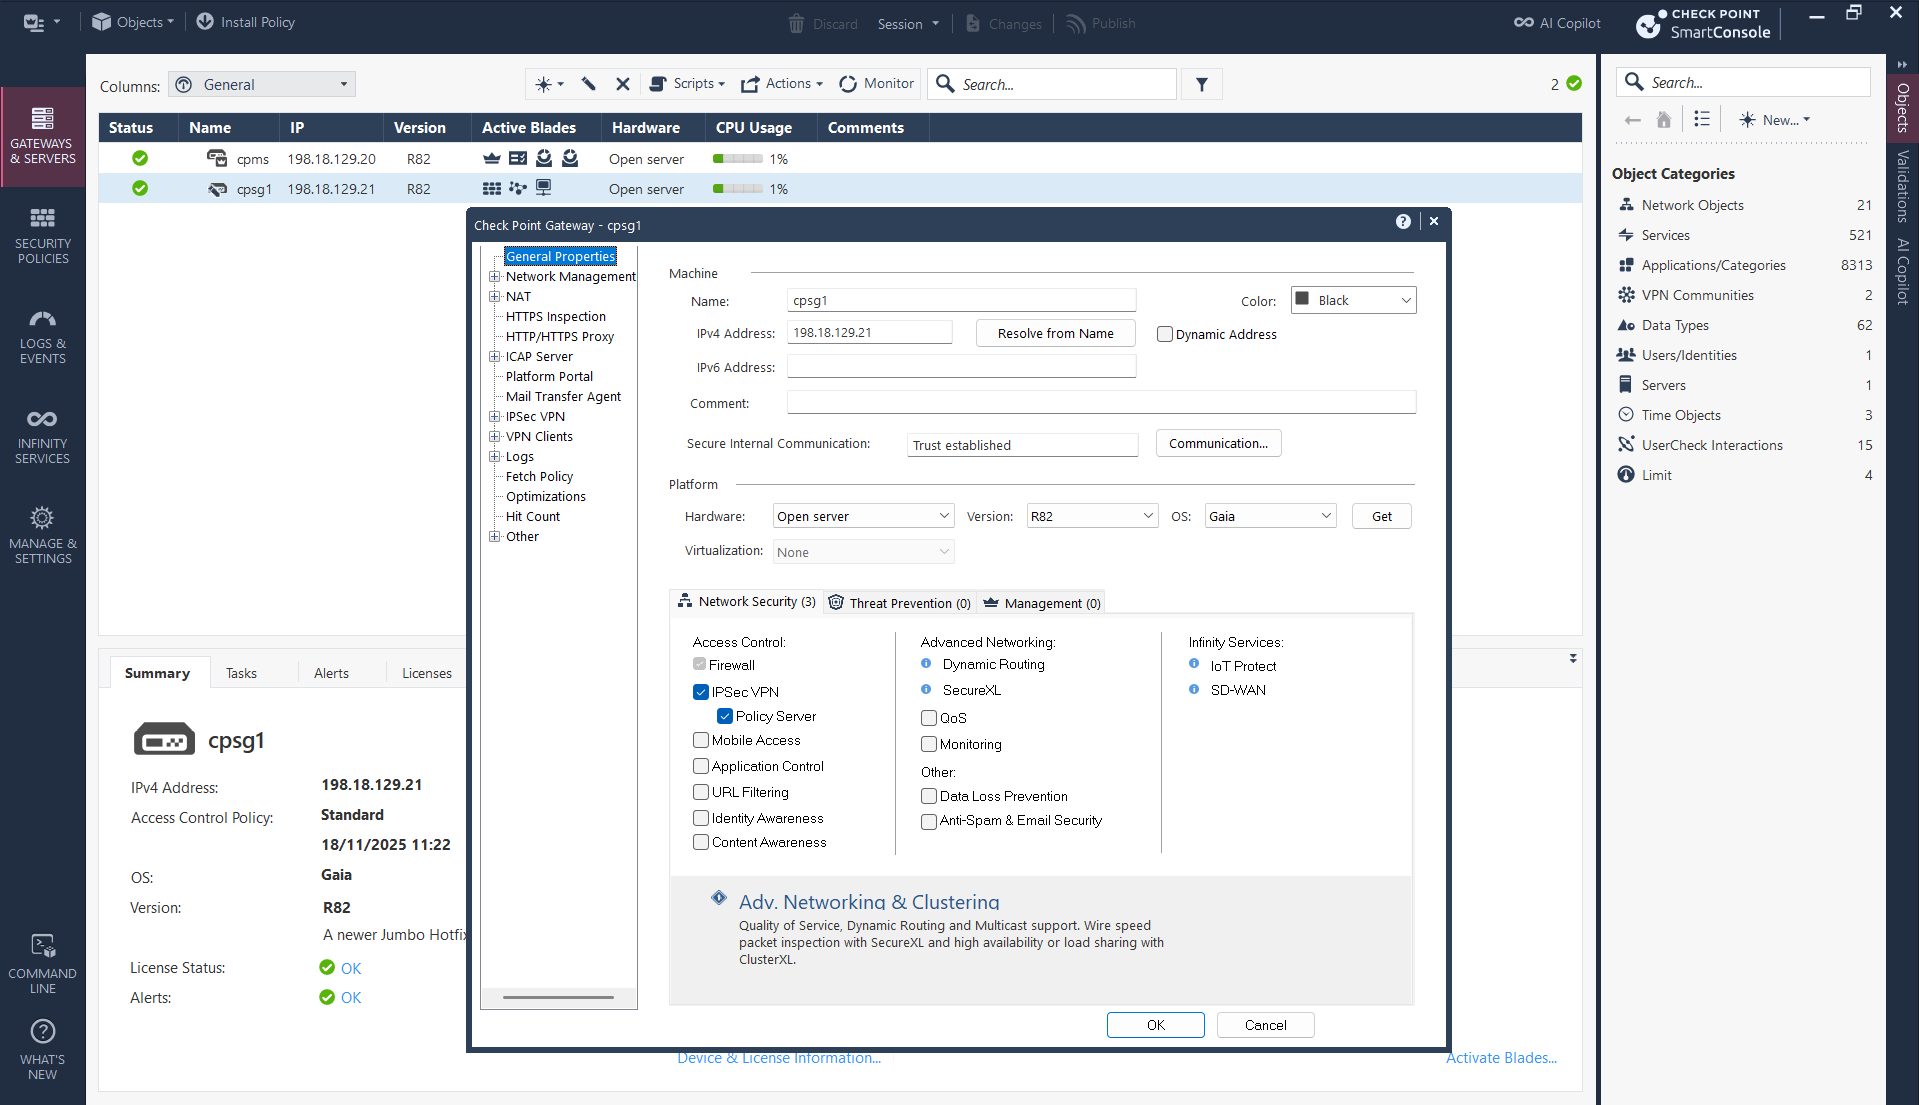The image size is (1919, 1105).
Task: Open the dialog help question-mark icon
Action: pyautogui.click(x=1403, y=222)
